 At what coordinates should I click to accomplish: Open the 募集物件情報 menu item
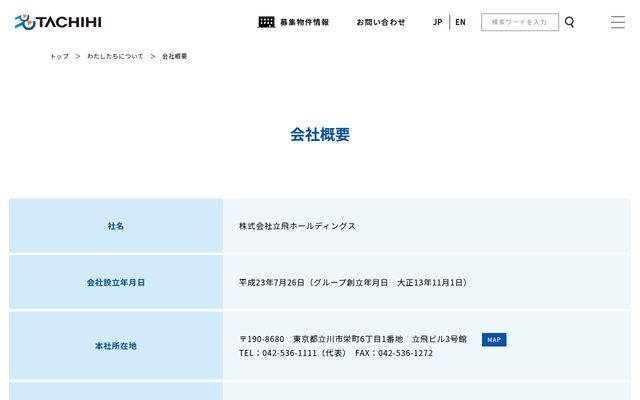304,22
